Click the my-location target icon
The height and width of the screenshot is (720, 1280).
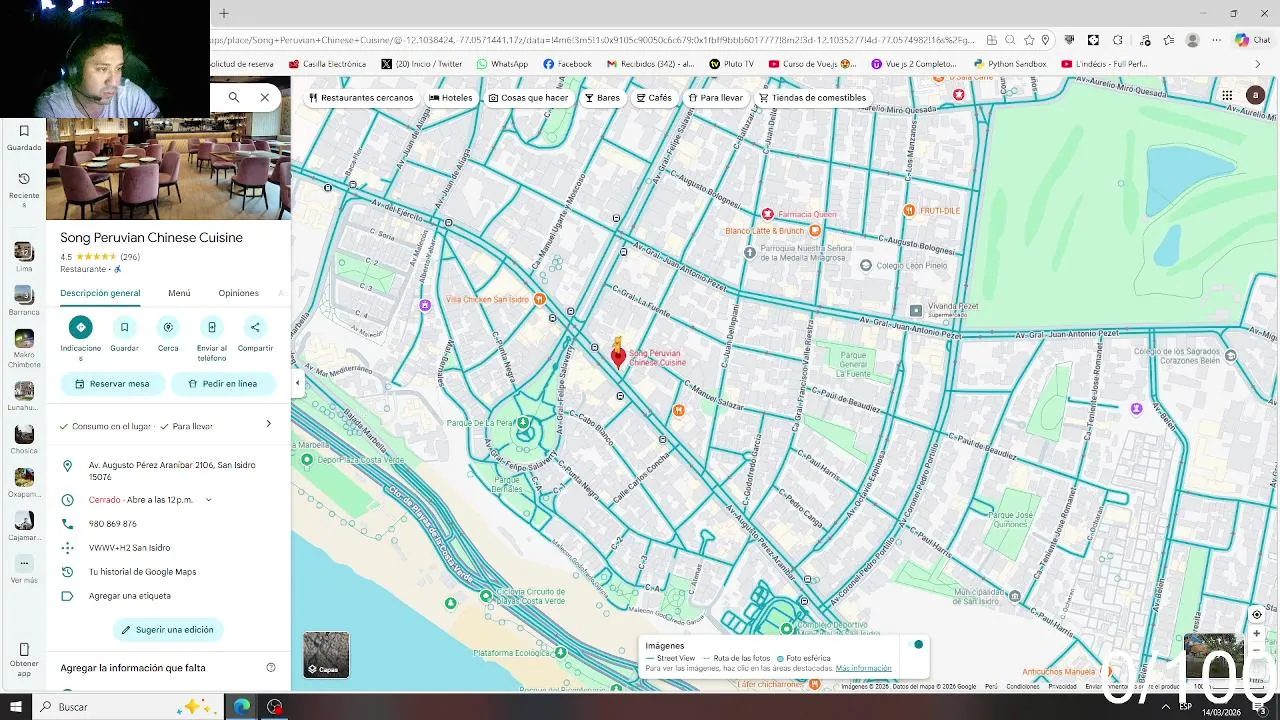coord(1257,615)
